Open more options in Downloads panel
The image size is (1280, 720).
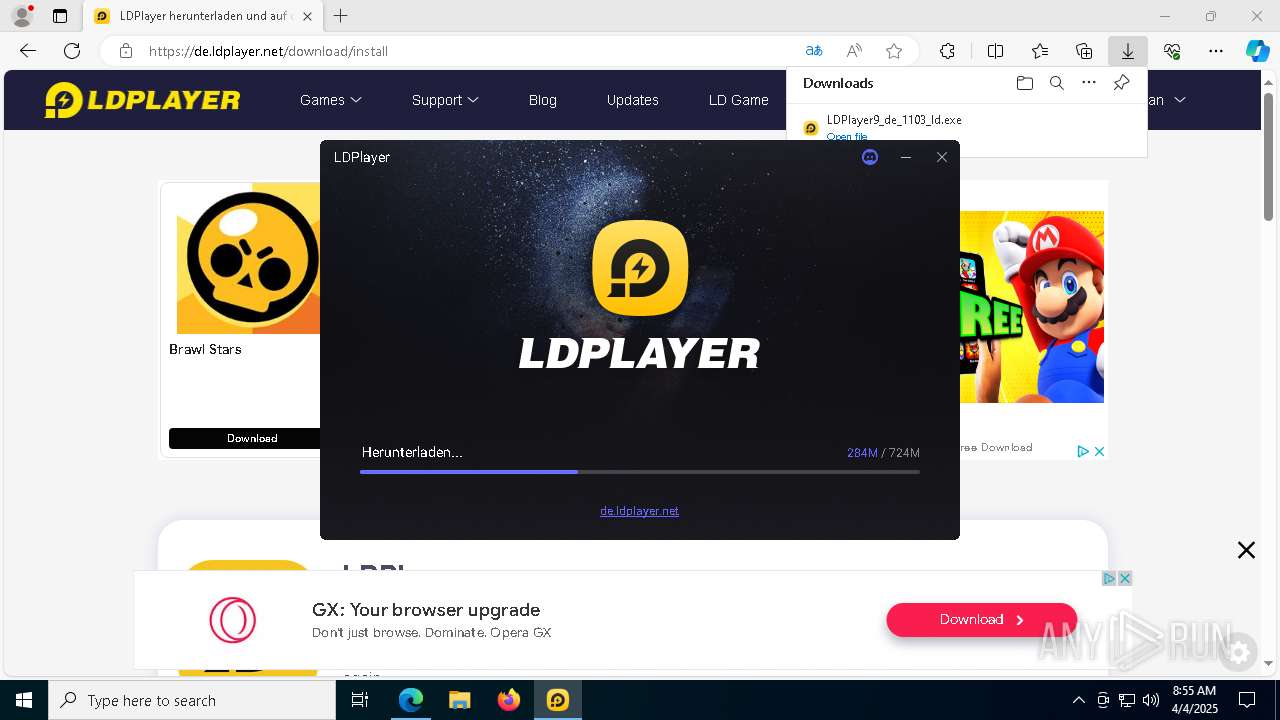click(1089, 83)
